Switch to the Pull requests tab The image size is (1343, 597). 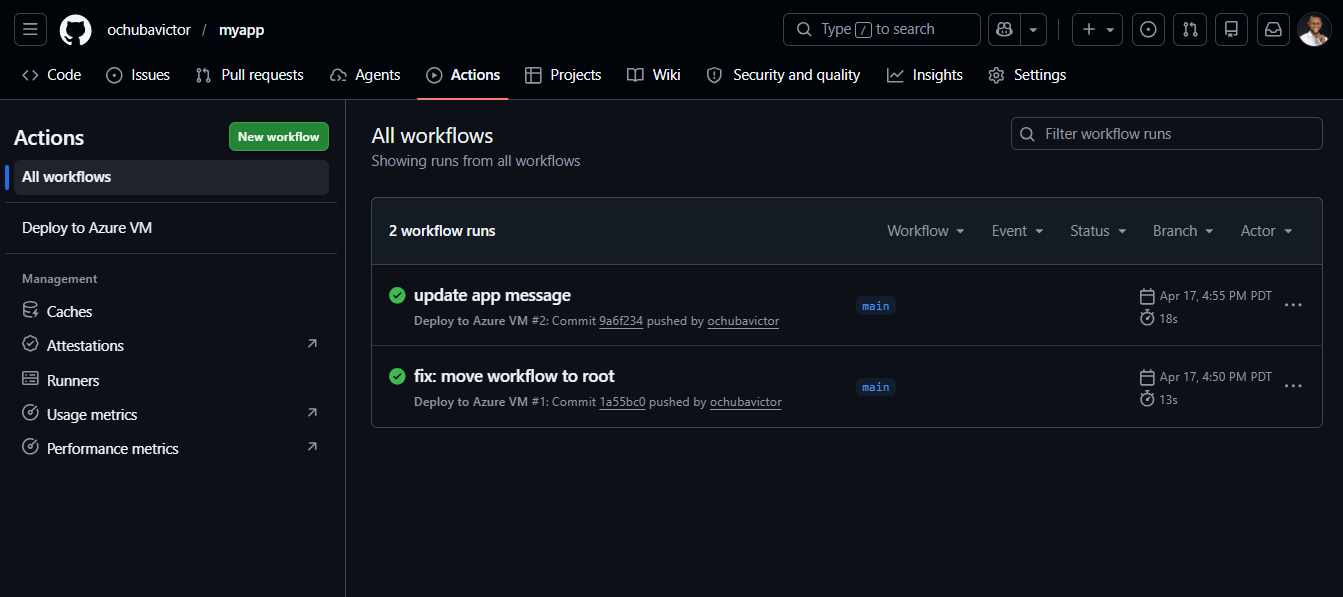point(249,75)
